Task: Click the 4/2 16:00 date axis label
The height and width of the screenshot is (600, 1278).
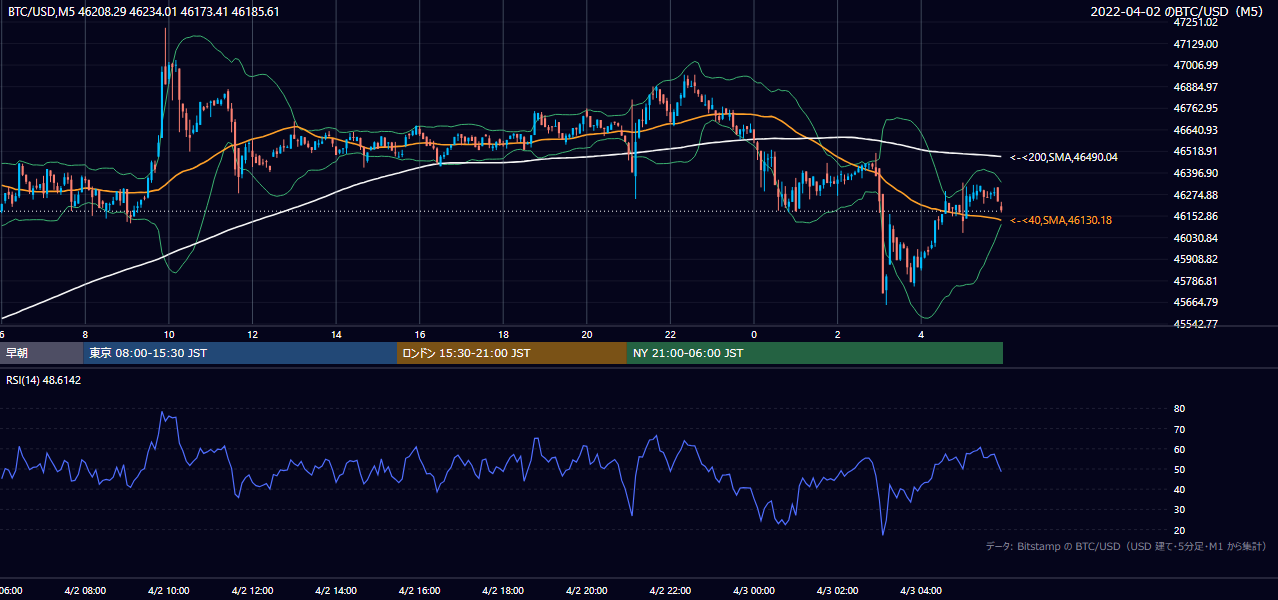Action: (420, 591)
